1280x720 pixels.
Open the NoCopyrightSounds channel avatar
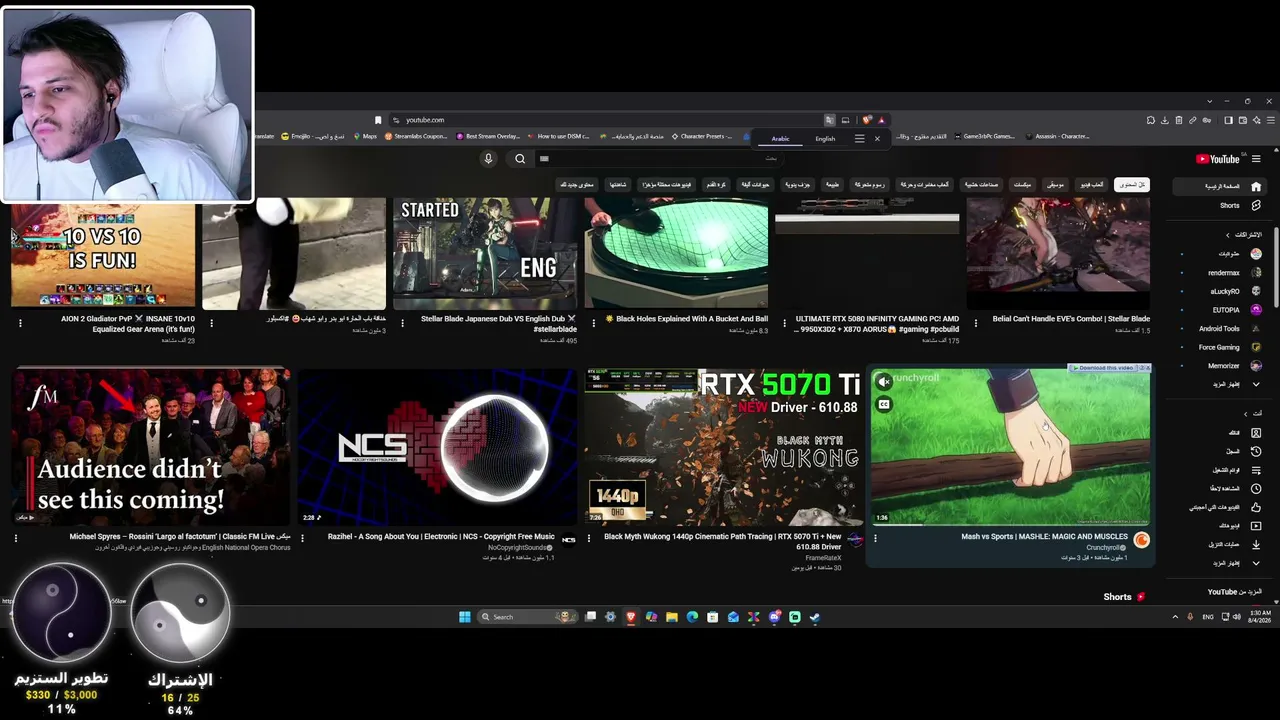click(568, 540)
